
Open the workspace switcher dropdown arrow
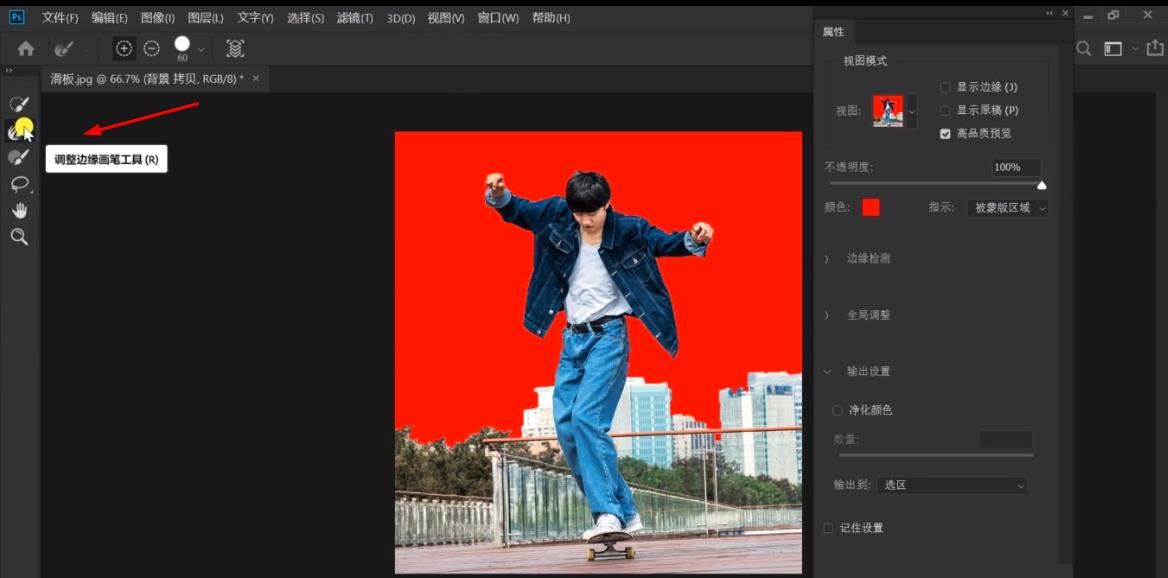click(1135, 48)
